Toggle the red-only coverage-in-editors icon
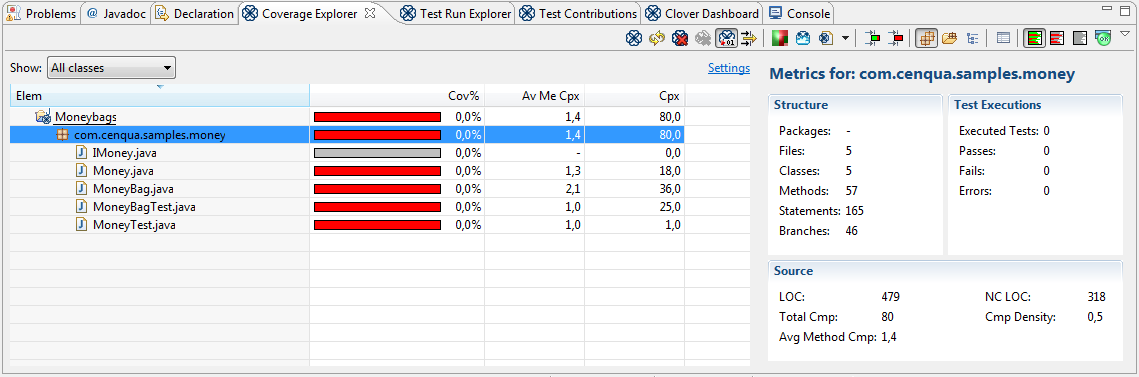This screenshot has width=1139, height=377. [1057, 38]
